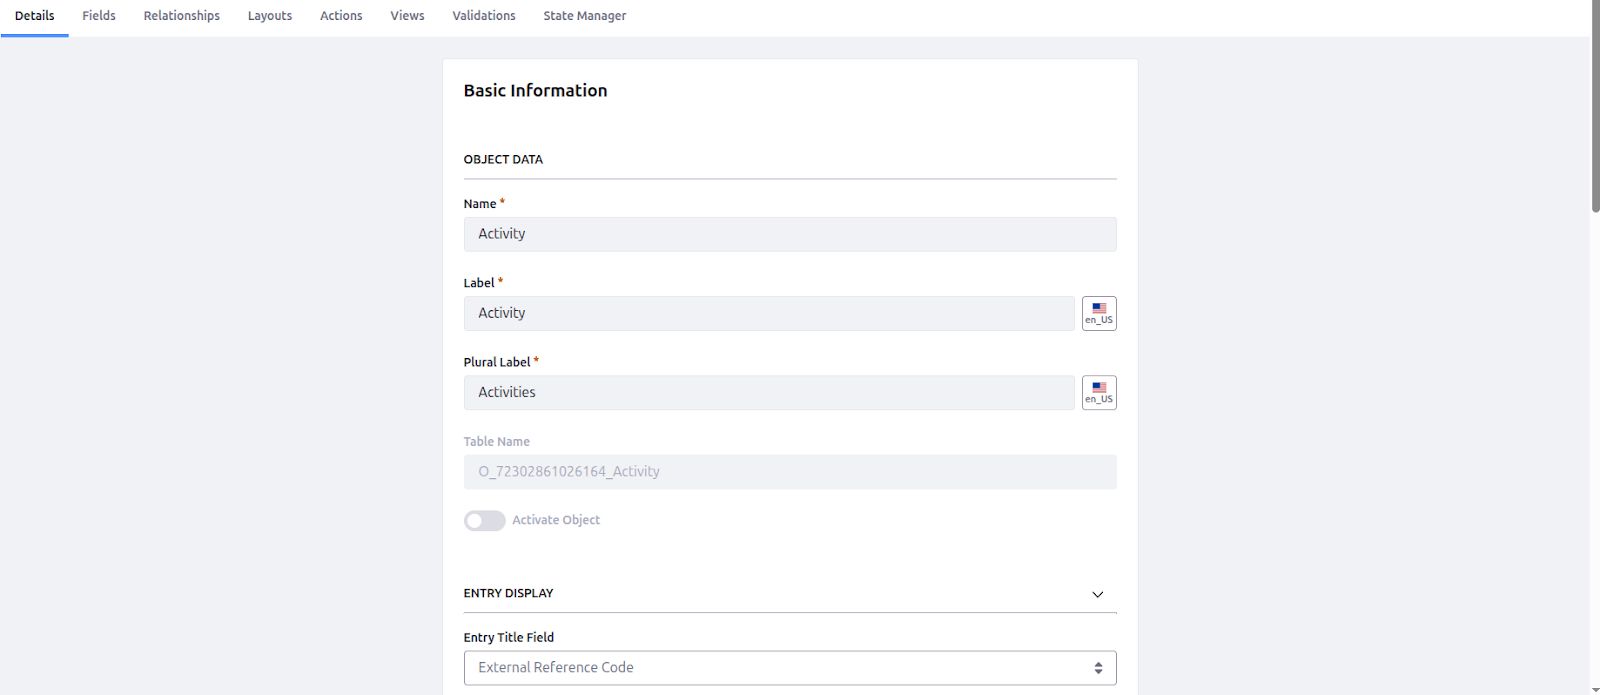Click the vertical page scrollbar thumb
1600x695 pixels.
(x=1595, y=110)
